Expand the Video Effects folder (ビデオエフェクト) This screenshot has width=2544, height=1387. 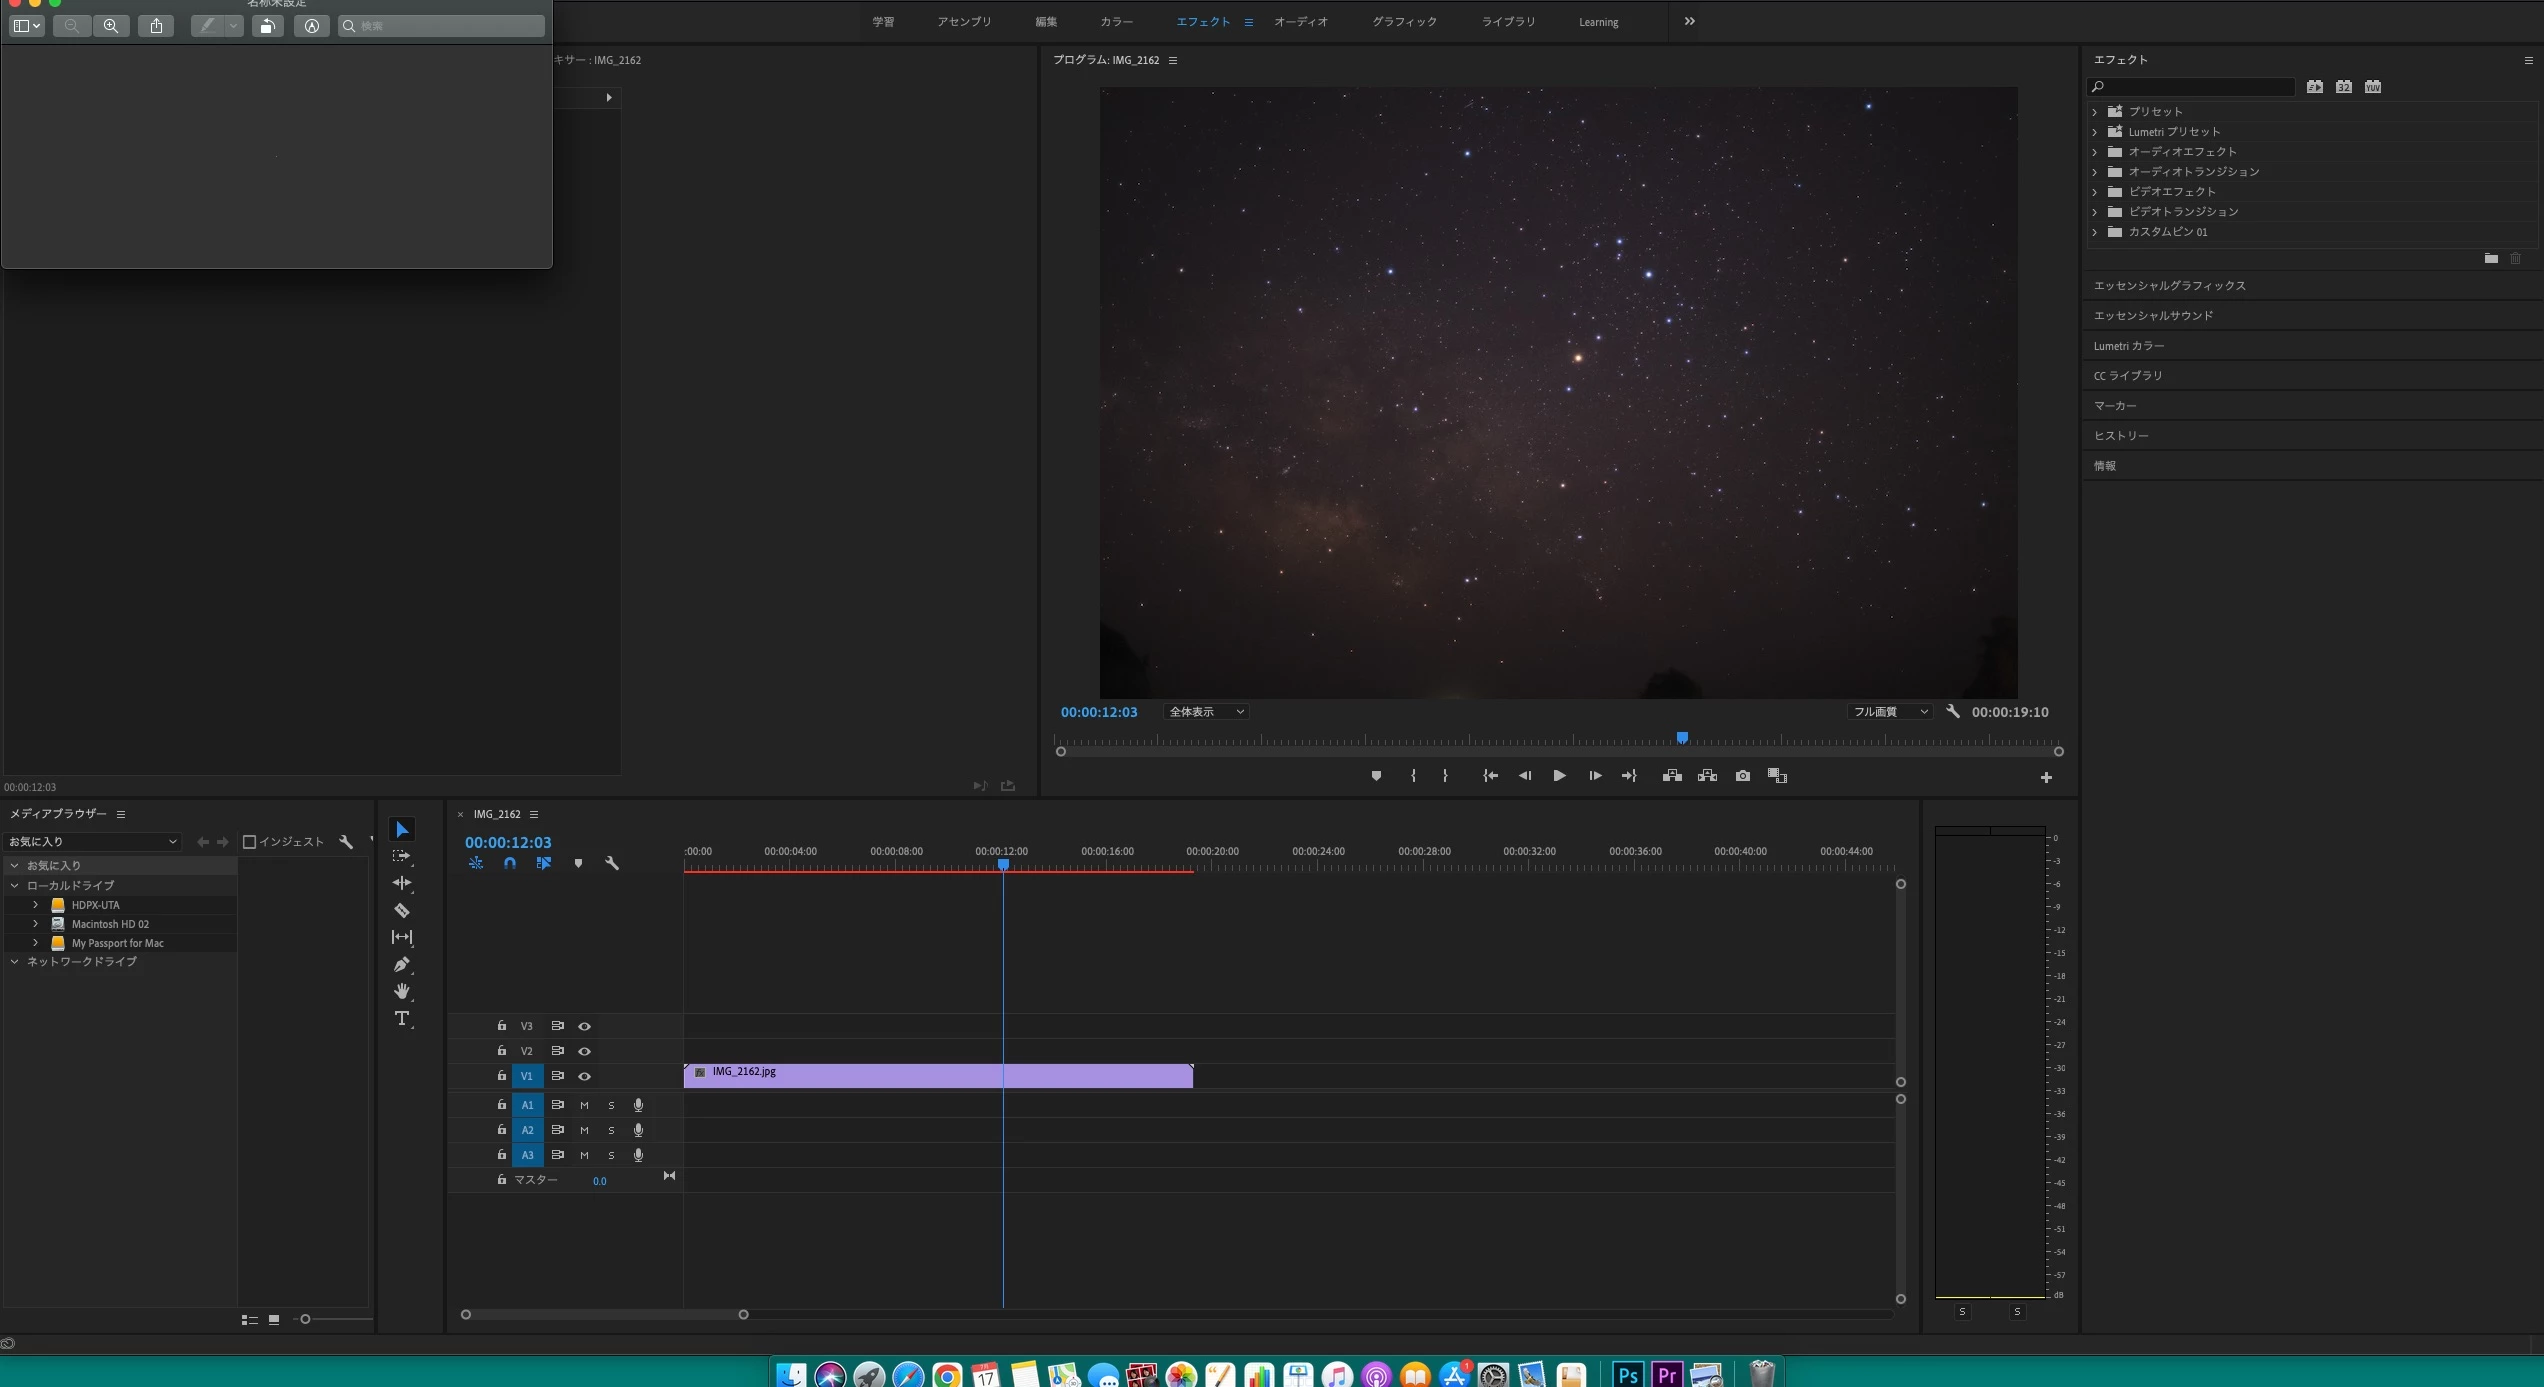[x=2095, y=192]
